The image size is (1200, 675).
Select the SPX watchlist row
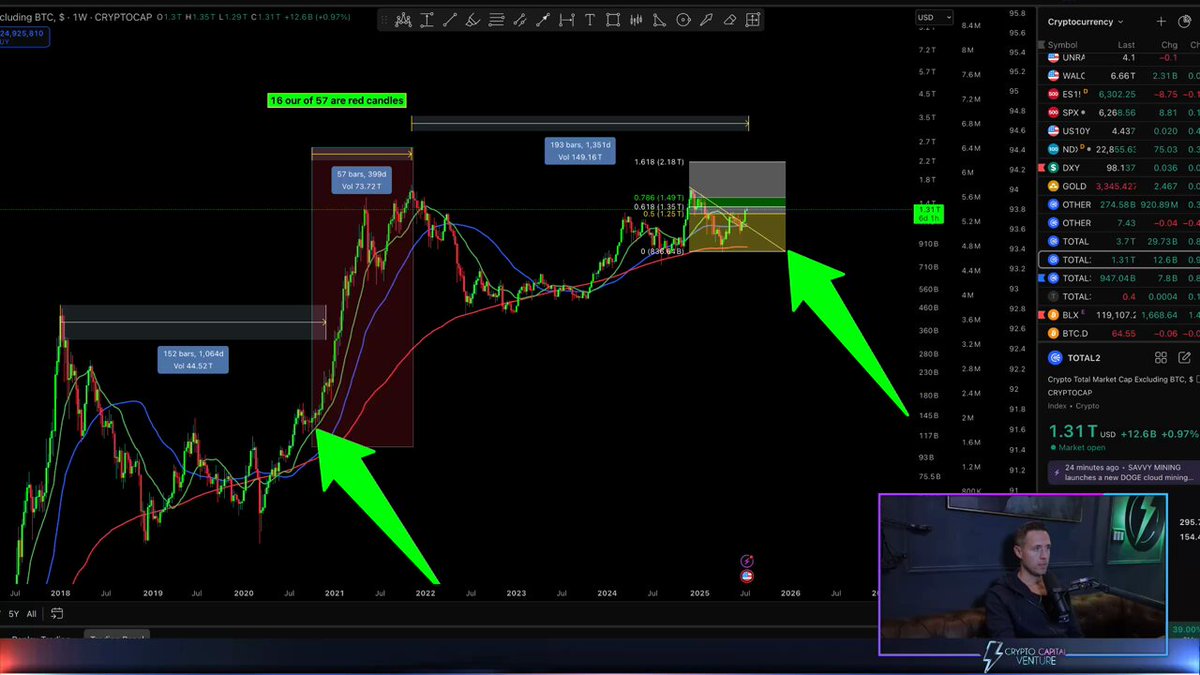(x=1119, y=113)
